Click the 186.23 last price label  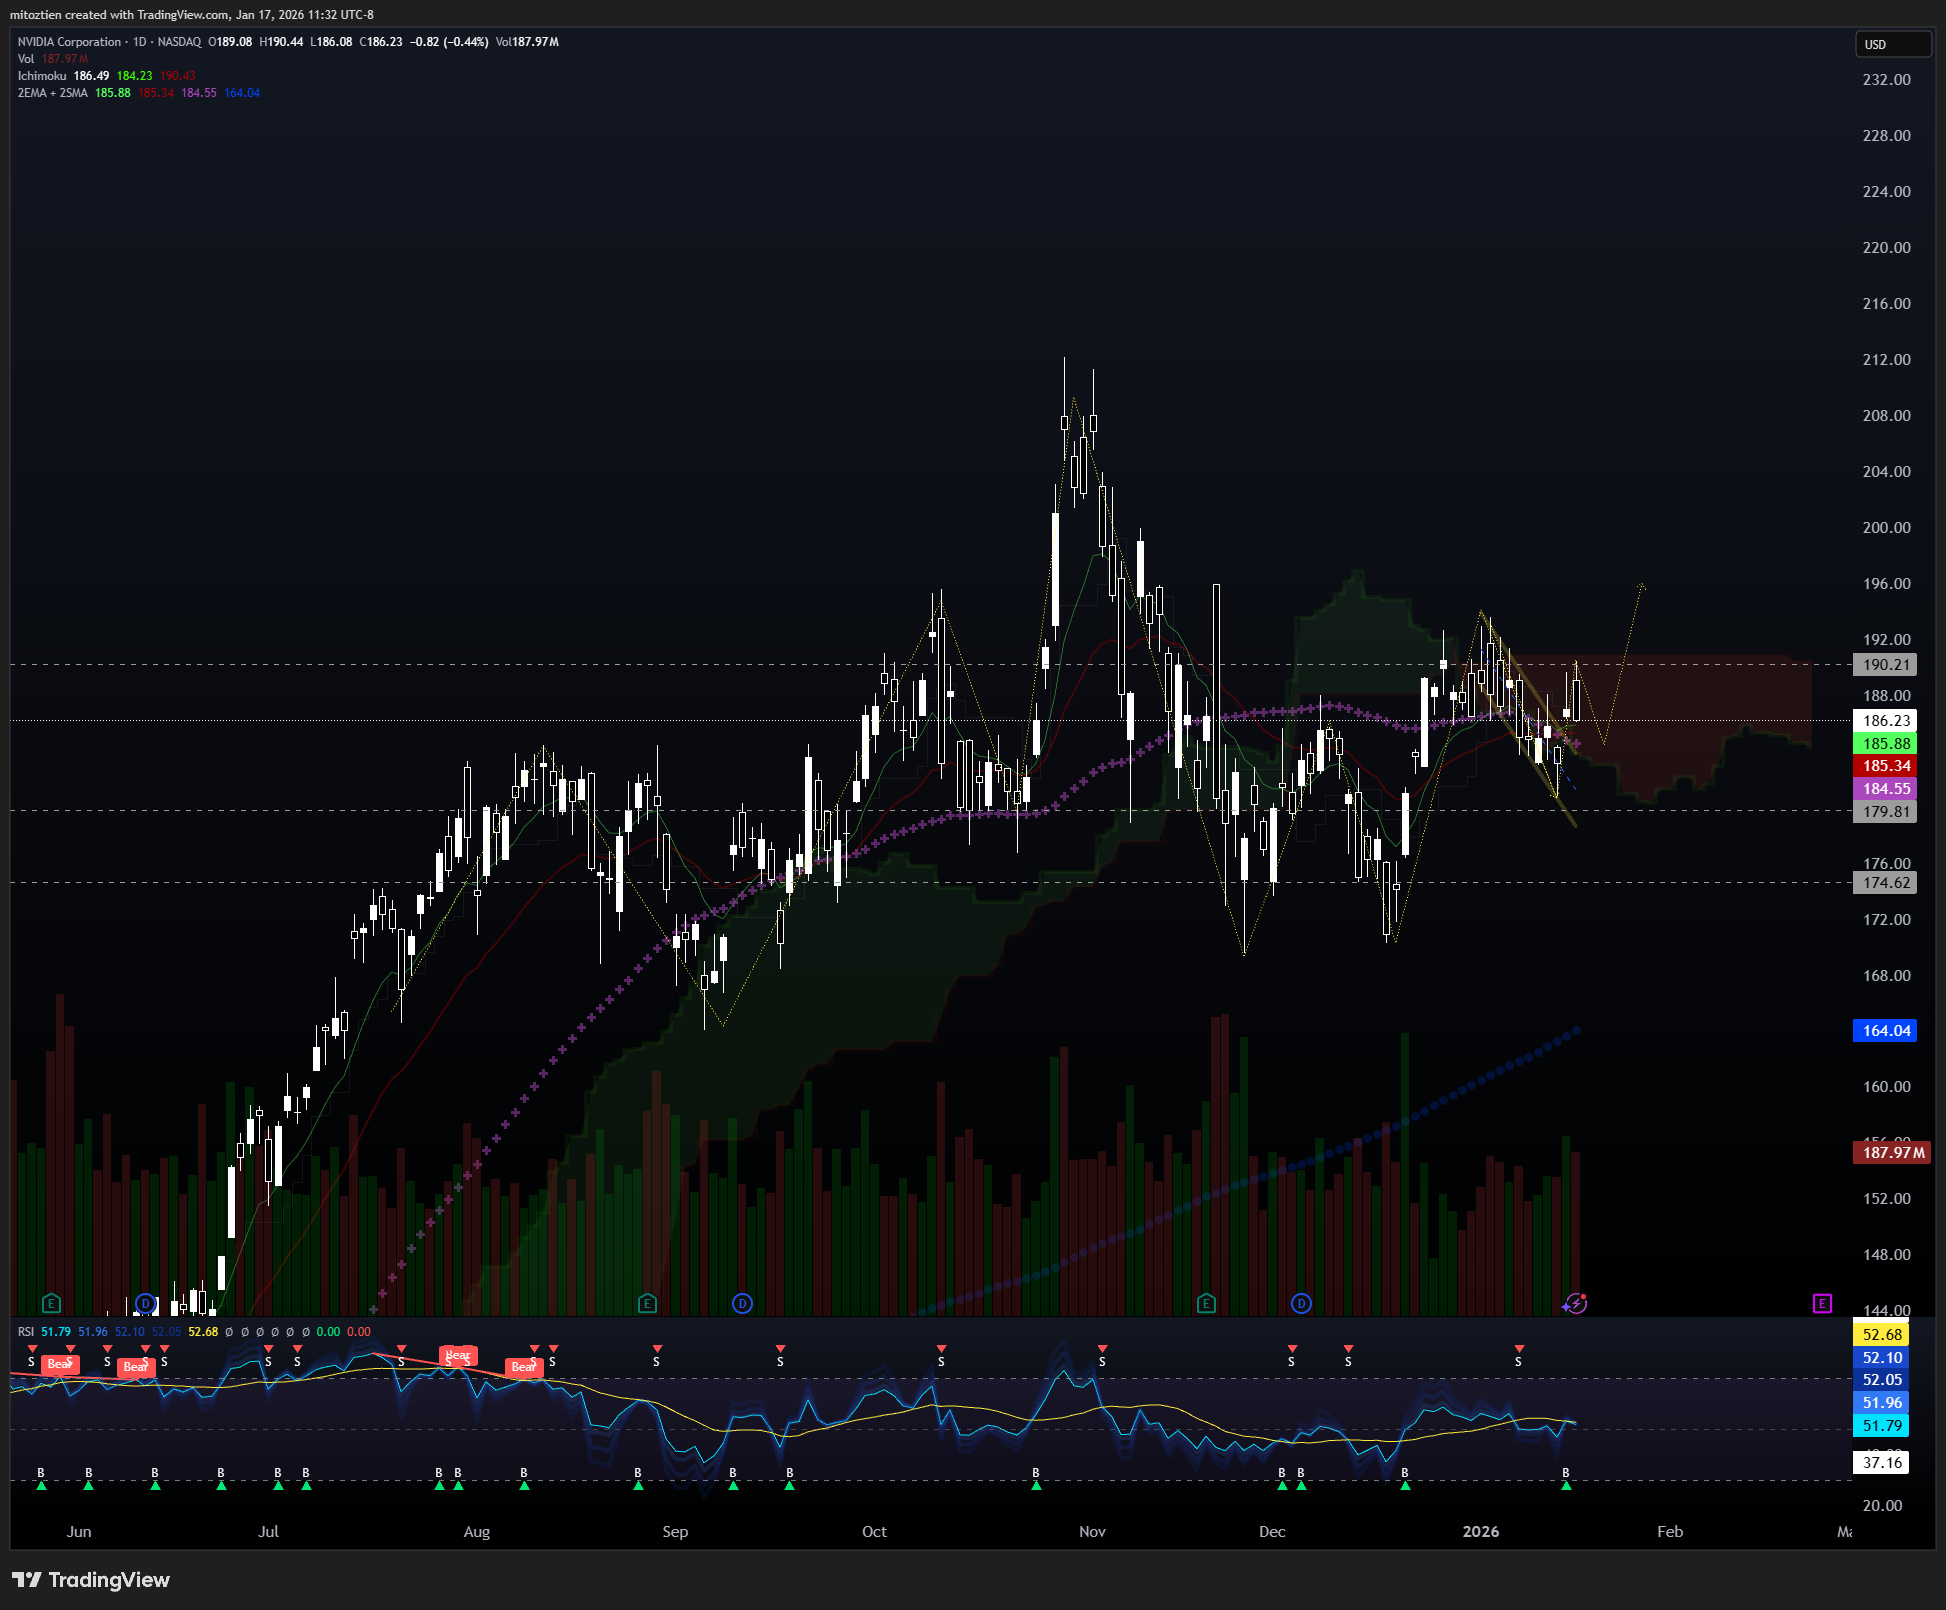tap(1886, 721)
